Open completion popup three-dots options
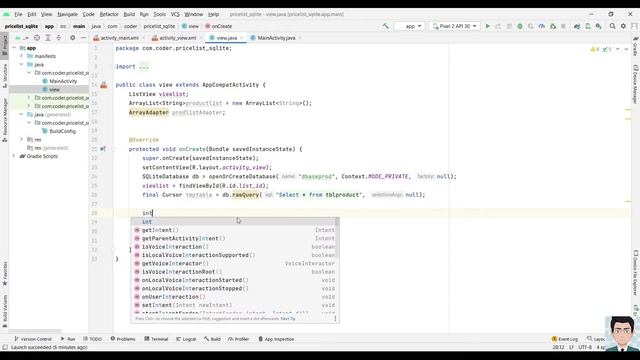The height and width of the screenshot is (360, 640). pos(335,318)
